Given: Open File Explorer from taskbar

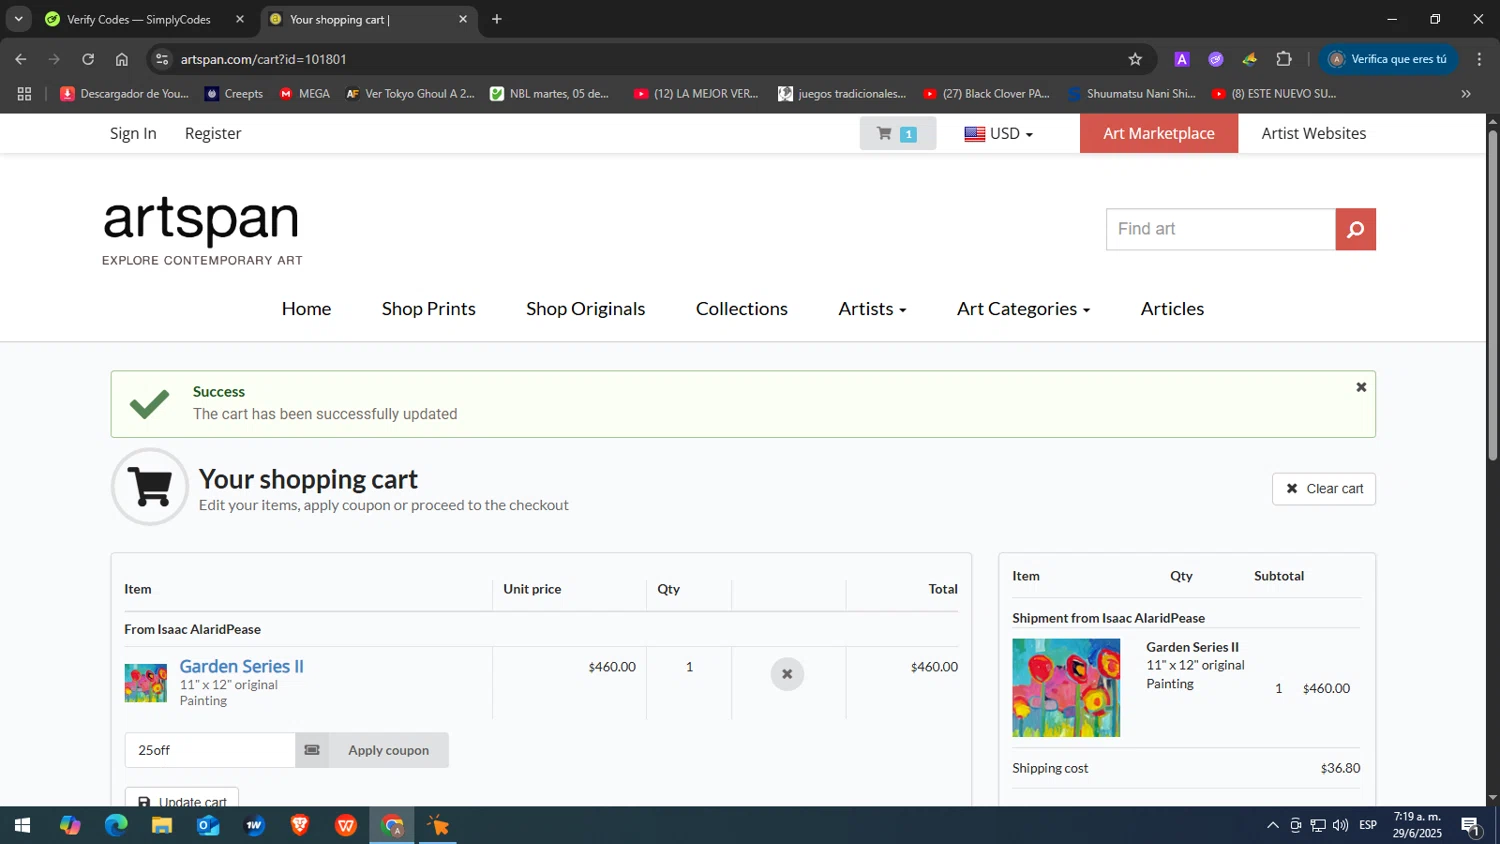Looking at the screenshot, I should pos(162,826).
